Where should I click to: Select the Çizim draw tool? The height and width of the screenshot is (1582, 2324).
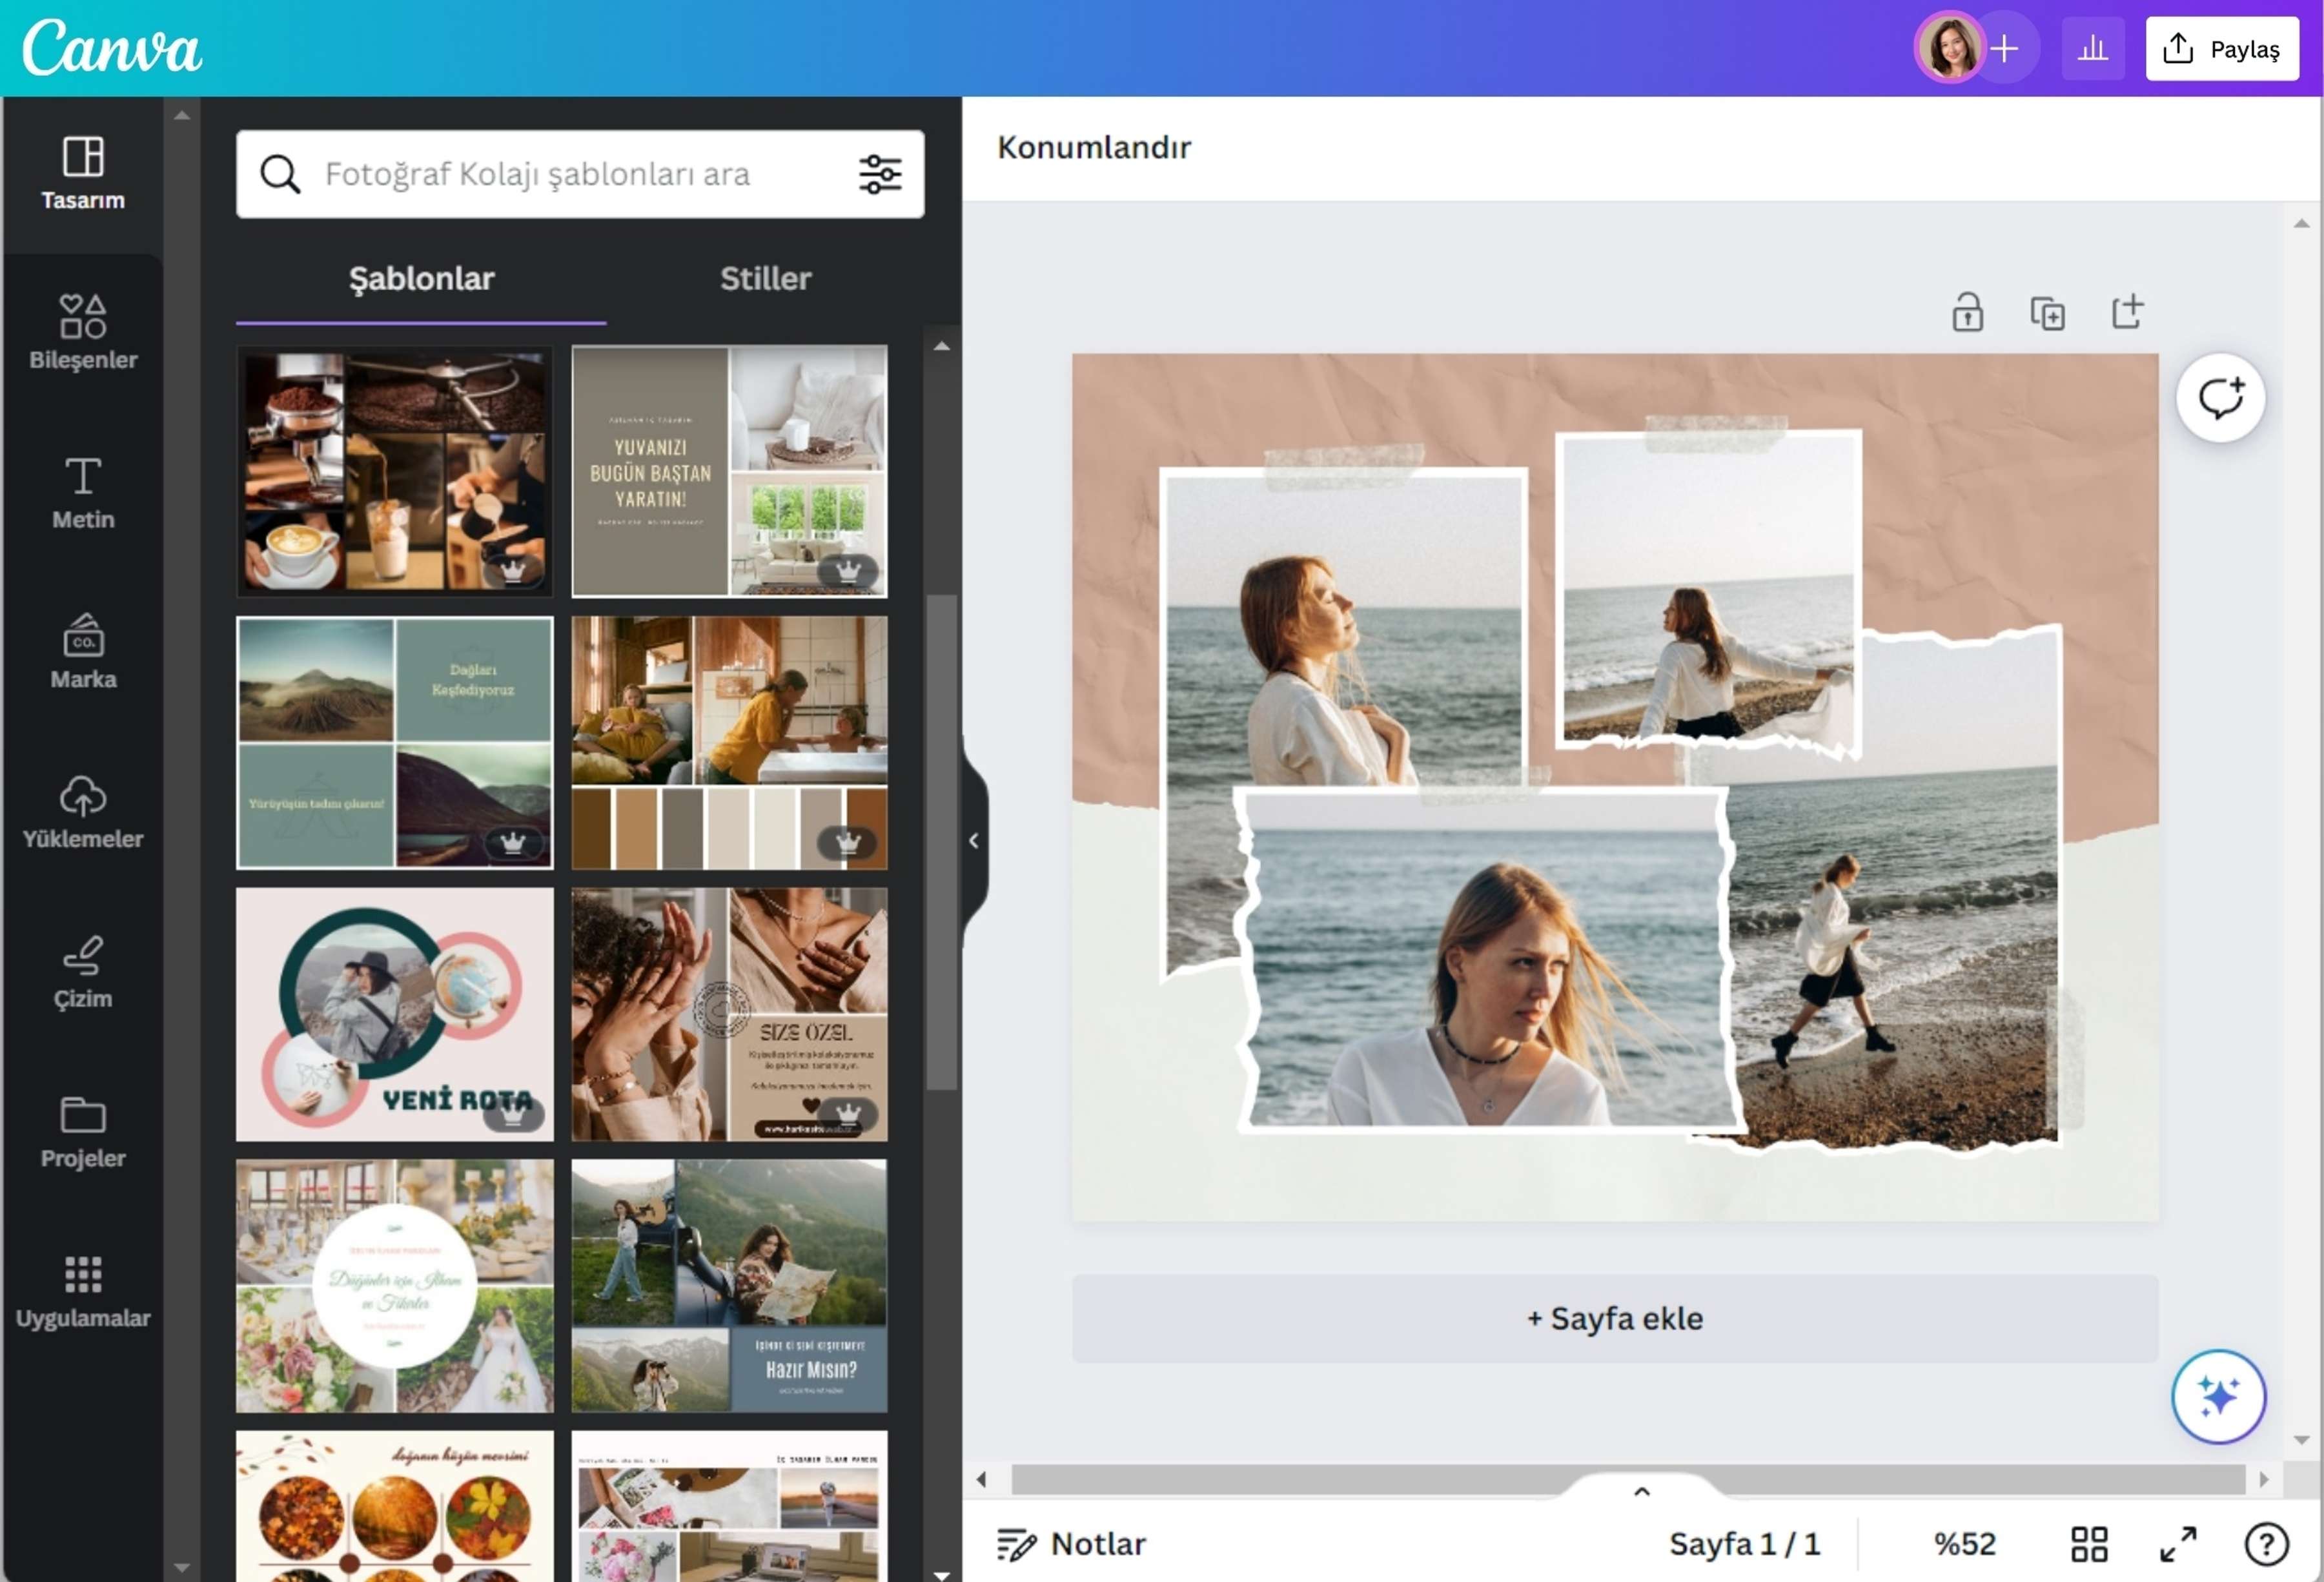(83, 972)
